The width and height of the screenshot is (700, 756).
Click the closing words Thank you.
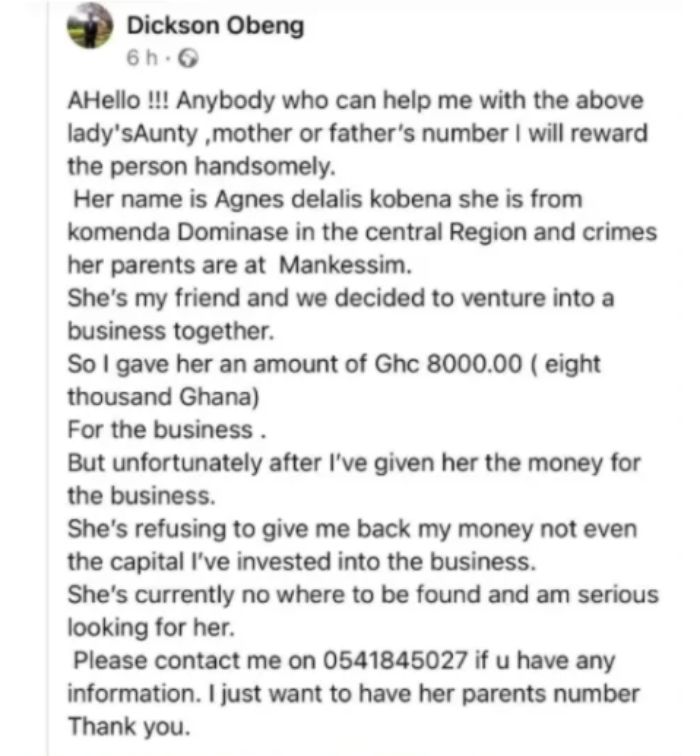tap(129, 726)
